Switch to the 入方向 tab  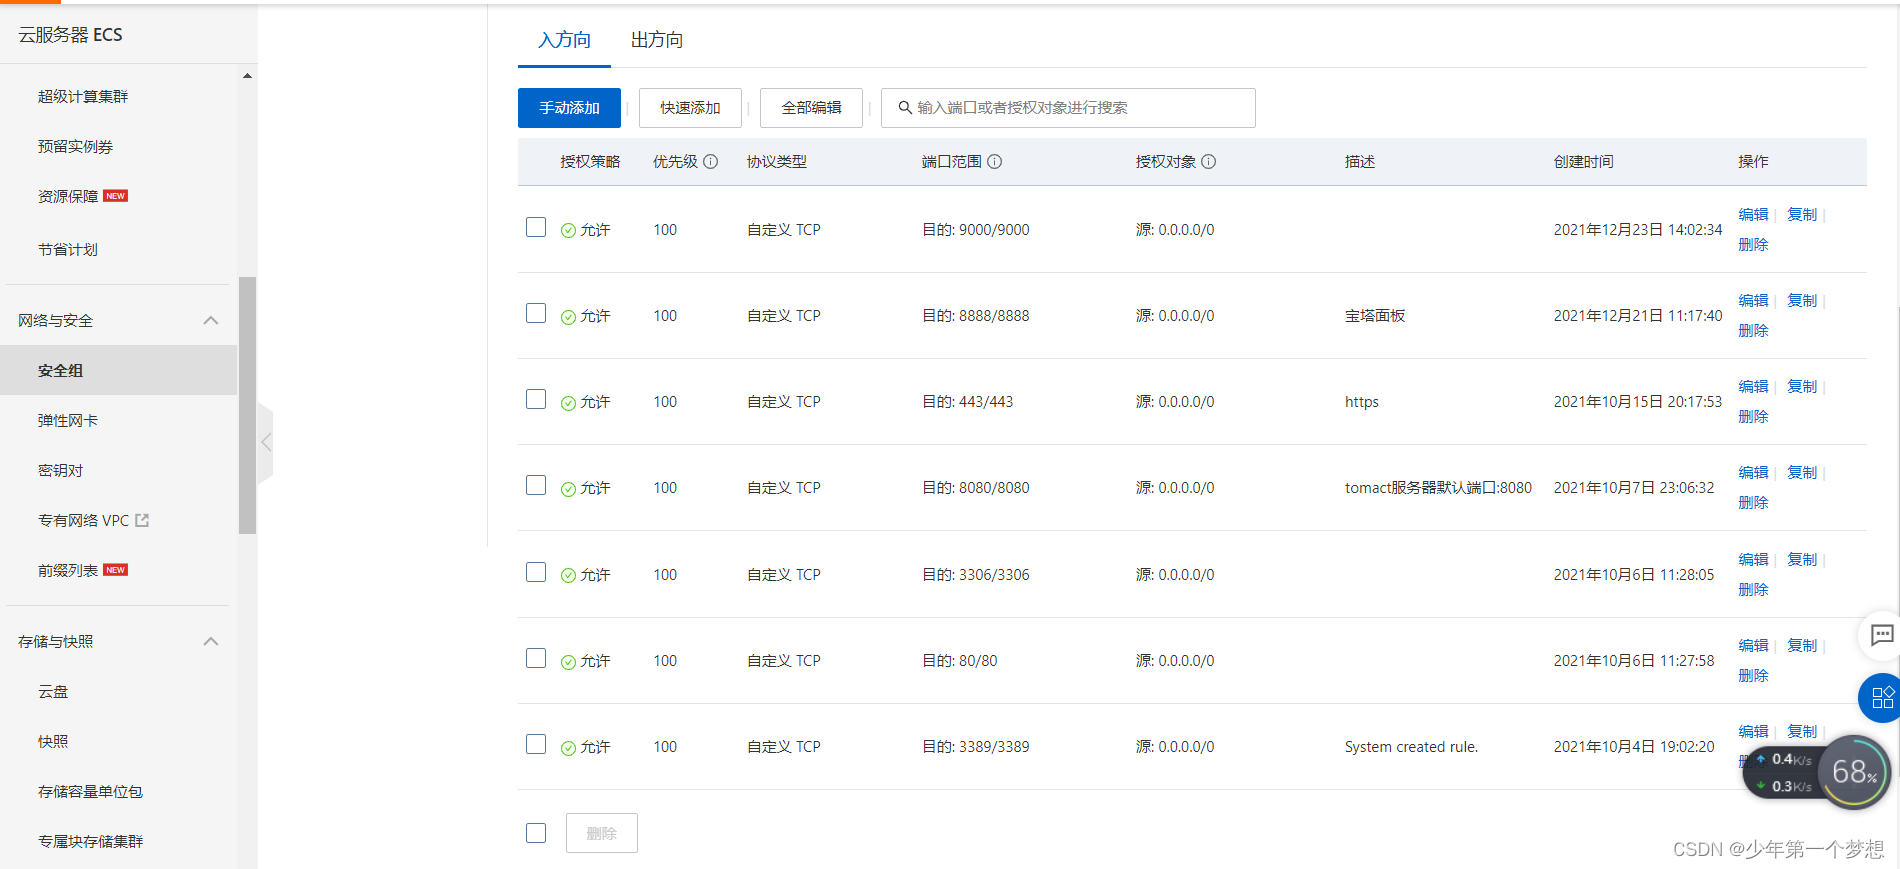click(564, 40)
